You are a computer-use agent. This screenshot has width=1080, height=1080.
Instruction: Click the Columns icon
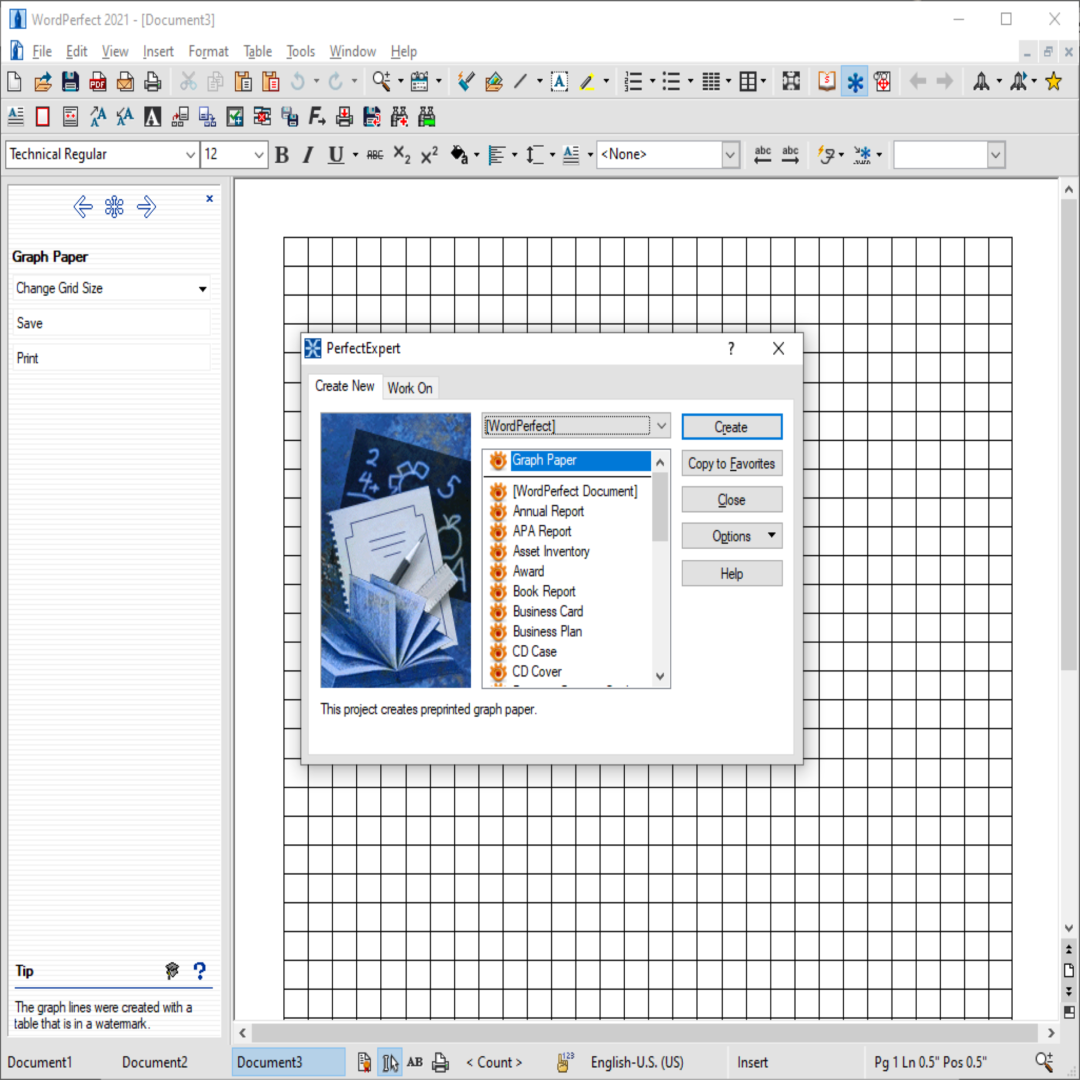click(711, 82)
